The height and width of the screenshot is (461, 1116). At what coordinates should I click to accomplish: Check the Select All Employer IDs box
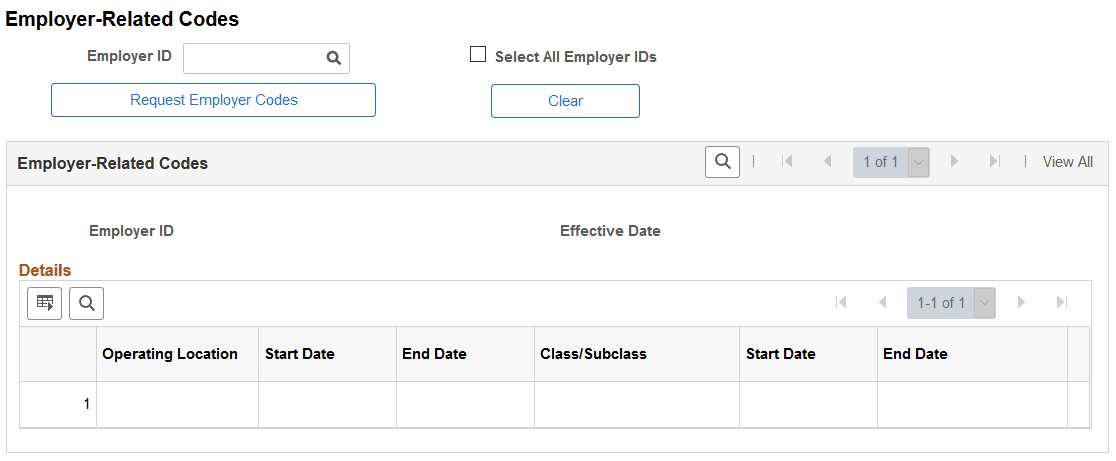click(478, 55)
